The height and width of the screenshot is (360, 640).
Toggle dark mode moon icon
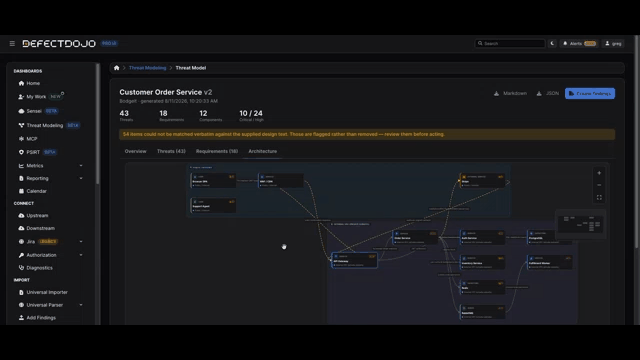click(552, 43)
